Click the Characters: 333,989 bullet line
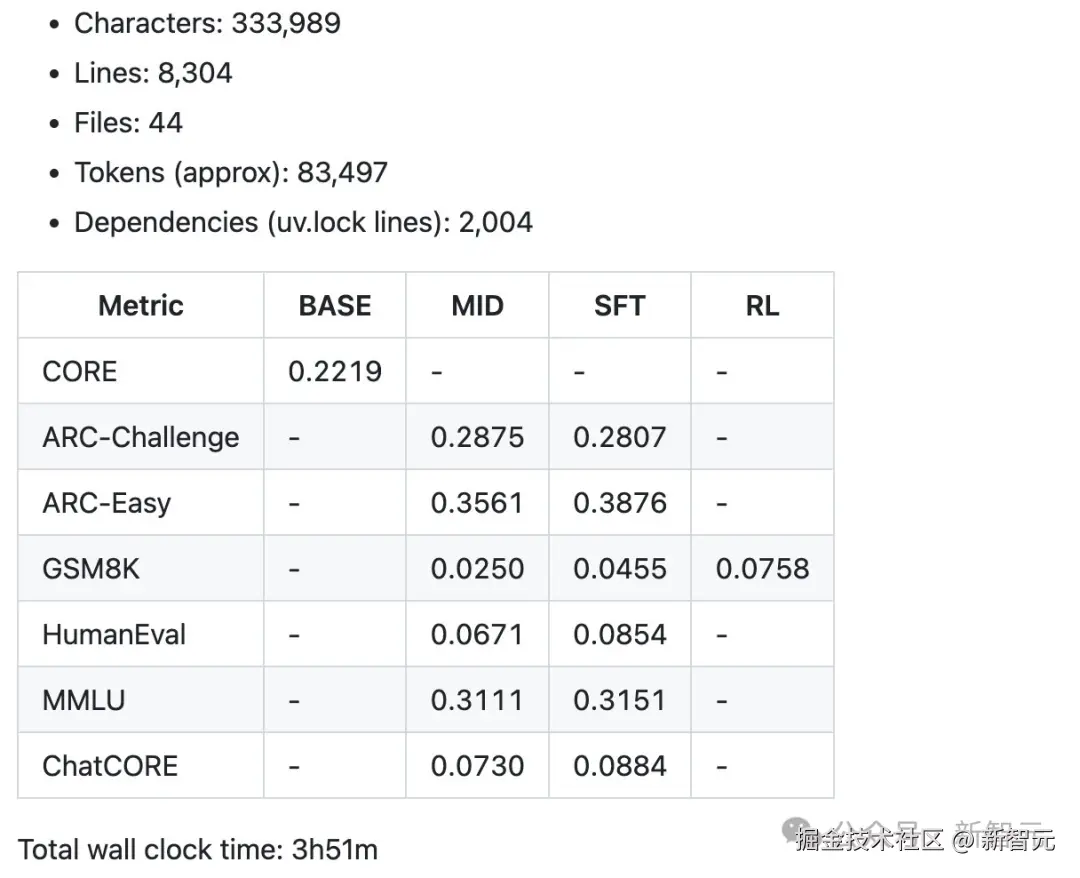Screen dimensions: 1080x878 (x=207, y=23)
